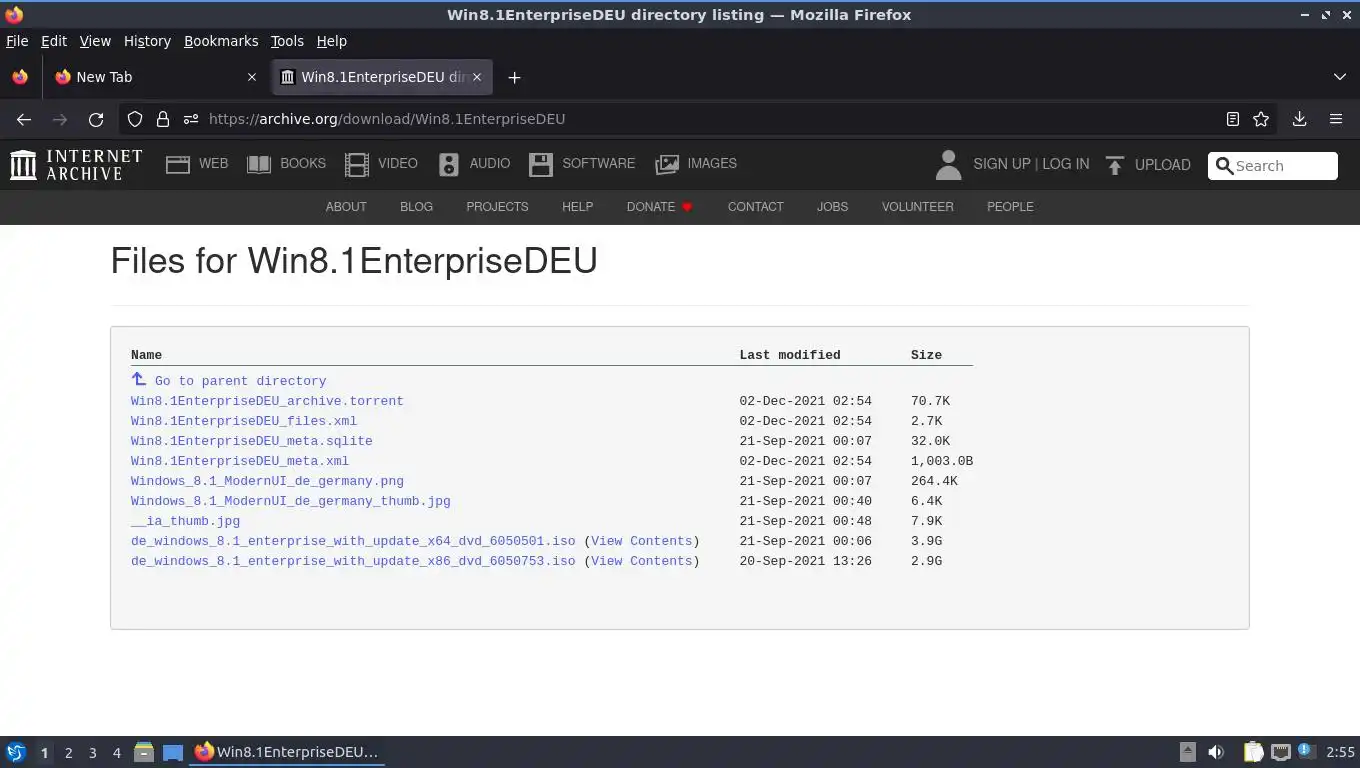This screenshot has width=1360, height=768.
Task: Expand the list all tabs chevron
Action: click(x=1340, y=77)
